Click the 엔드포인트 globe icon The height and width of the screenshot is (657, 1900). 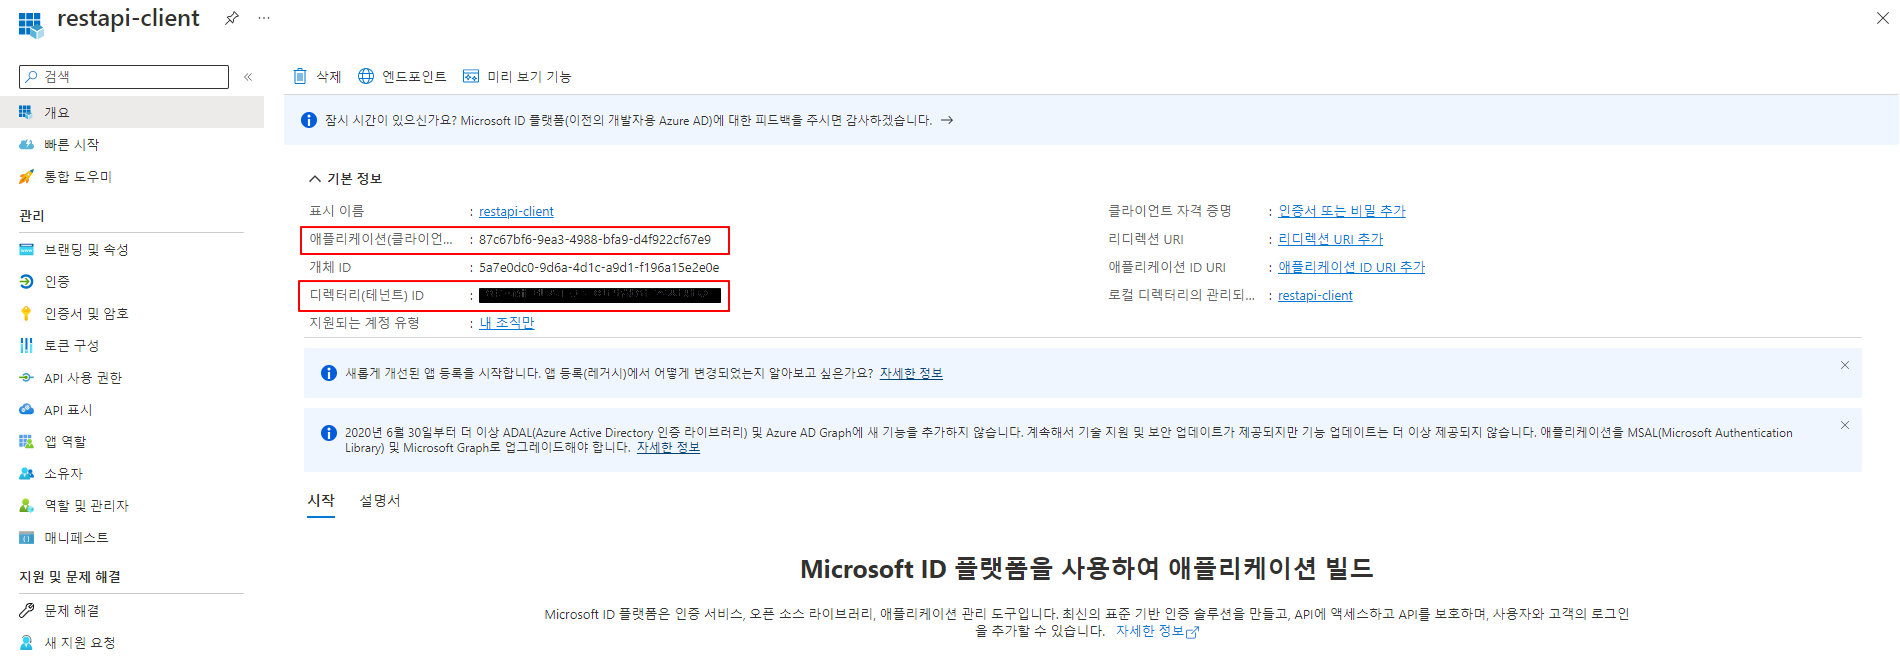tap(366, 76)
